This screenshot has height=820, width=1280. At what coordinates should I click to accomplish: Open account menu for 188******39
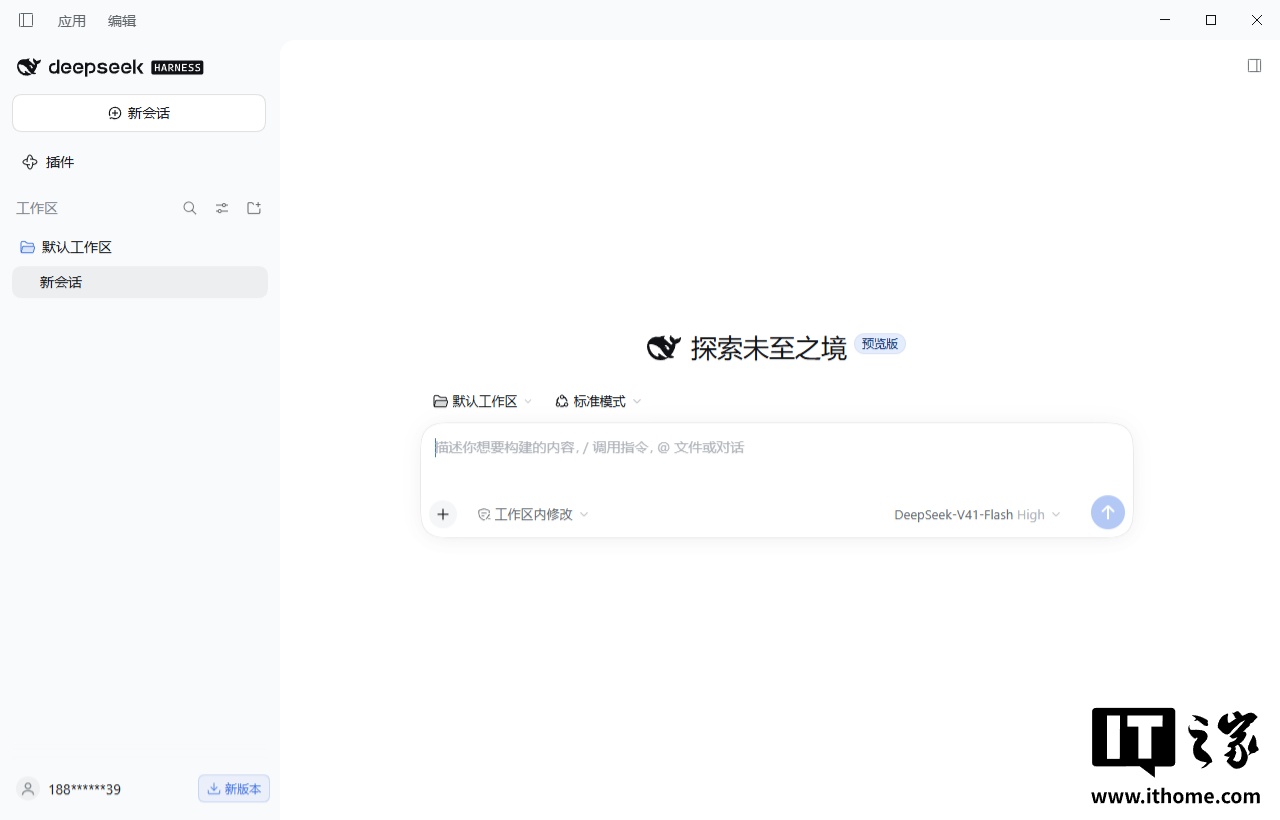[85, 789]
